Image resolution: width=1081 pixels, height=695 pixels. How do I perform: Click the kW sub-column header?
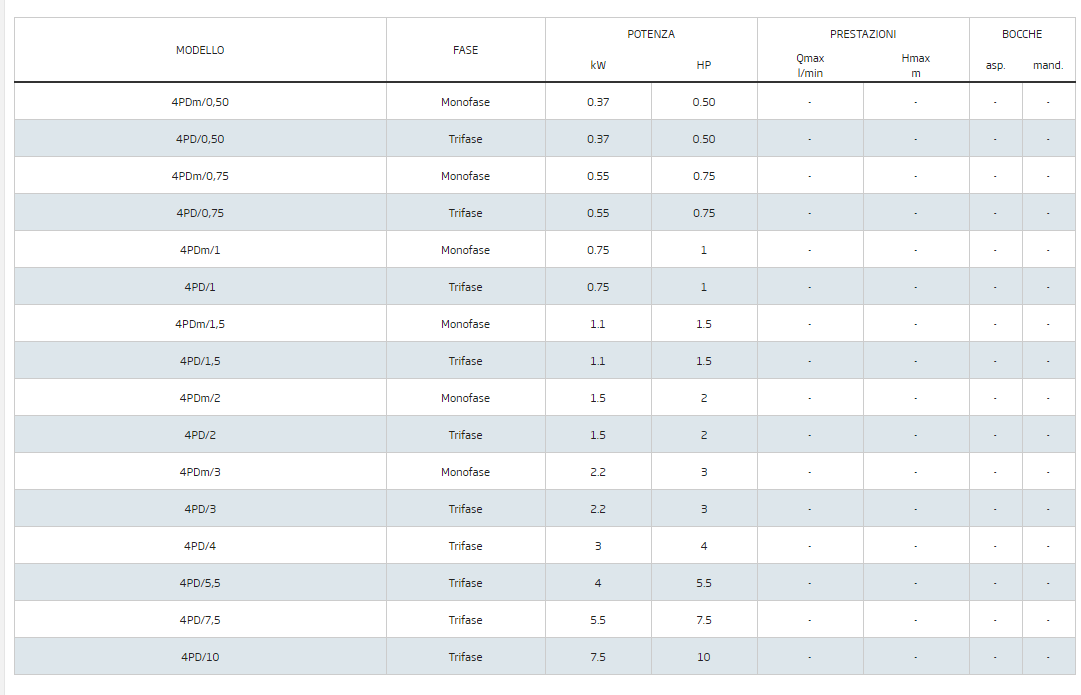(598, 66)
